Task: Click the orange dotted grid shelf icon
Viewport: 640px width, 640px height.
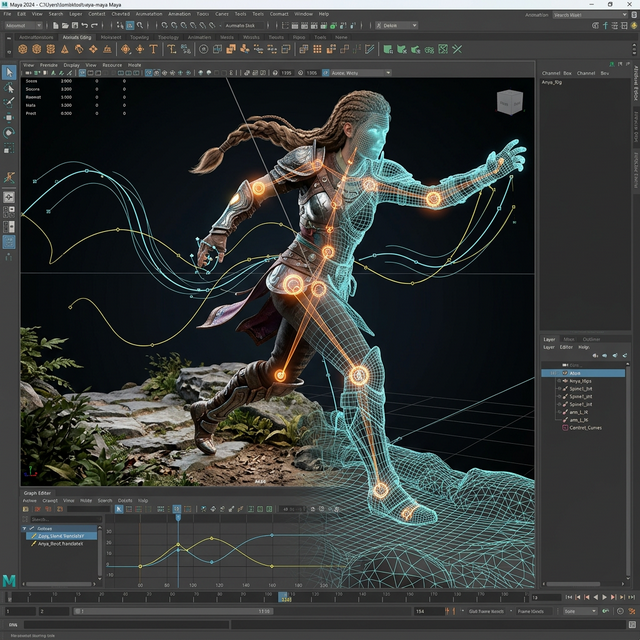Action: coord(317,49)
